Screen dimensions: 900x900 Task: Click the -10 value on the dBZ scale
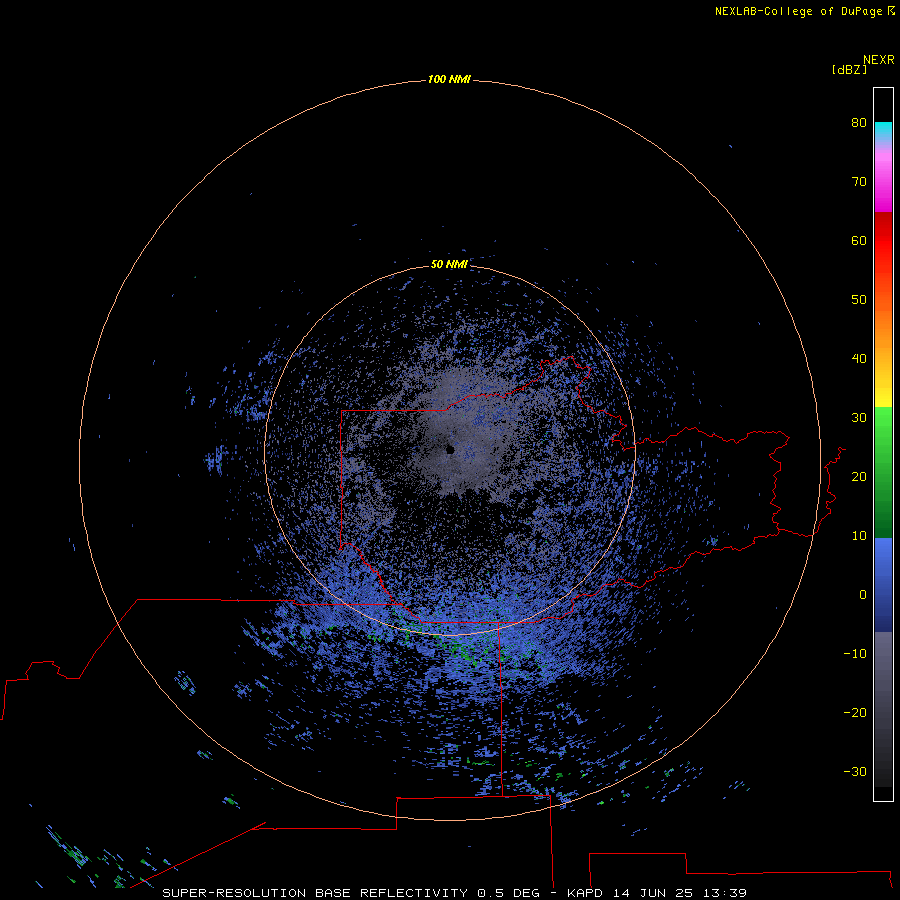click(855, 653)
